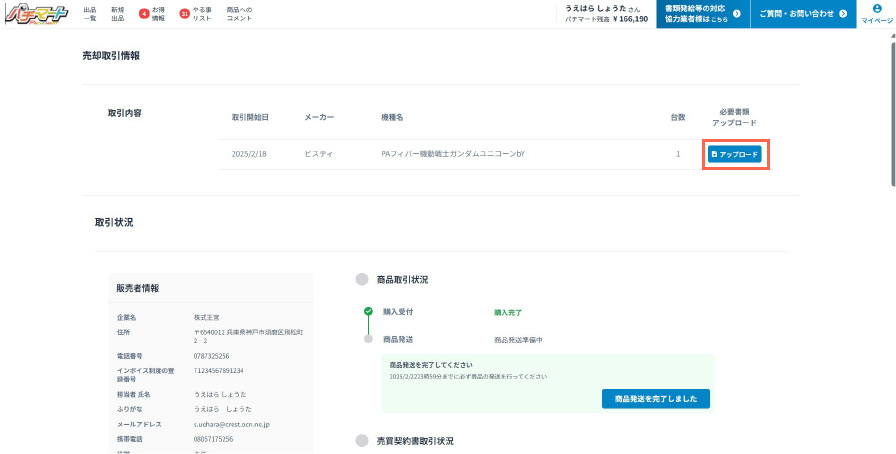The height and width of the screenshot is (454, 896).
Task: Click arrow icon on 書類発給等の対応 banner
Action: 736,14
